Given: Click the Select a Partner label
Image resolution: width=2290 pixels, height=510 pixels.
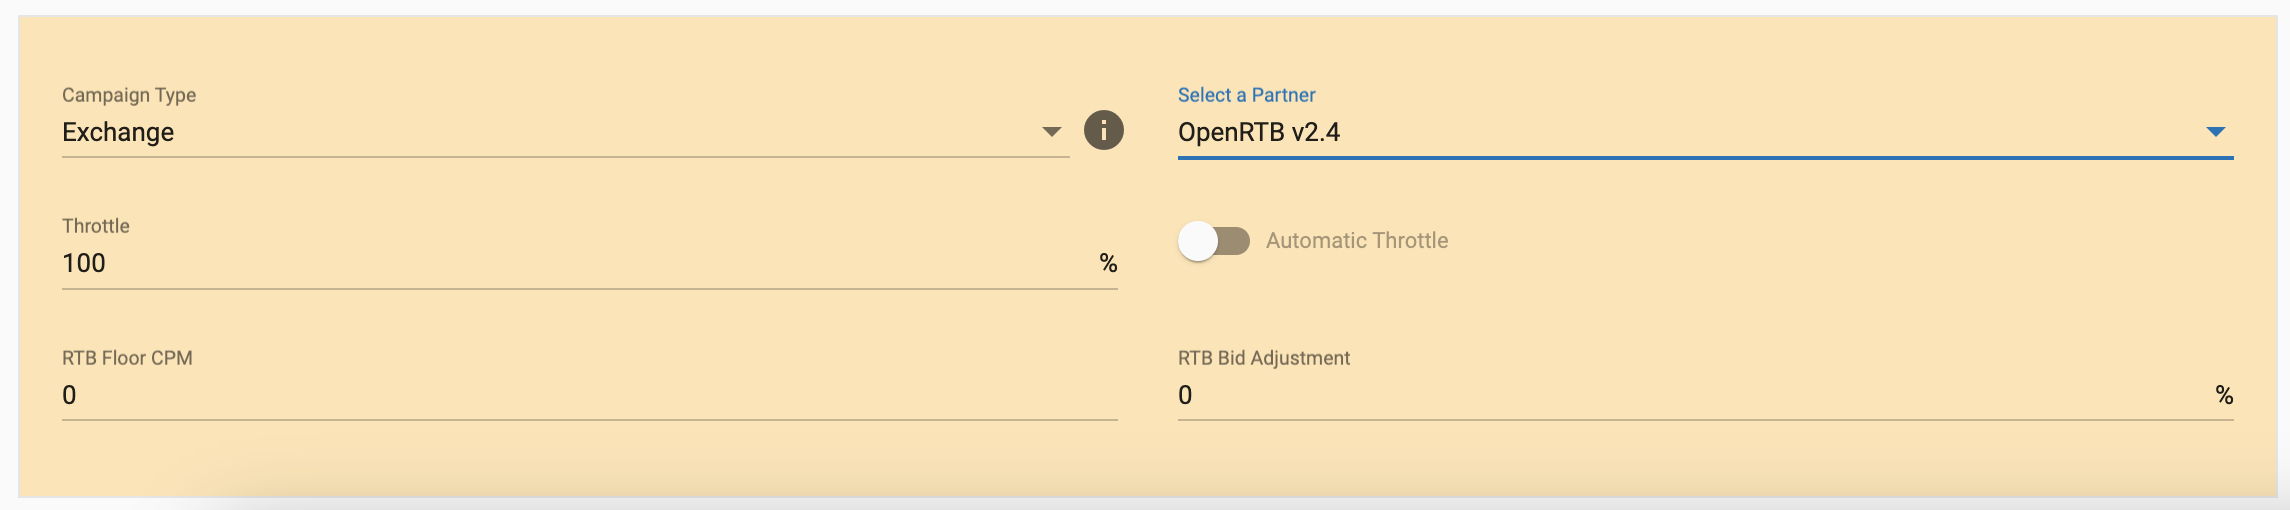Looking at the screenshot, I should [1246, 95].
